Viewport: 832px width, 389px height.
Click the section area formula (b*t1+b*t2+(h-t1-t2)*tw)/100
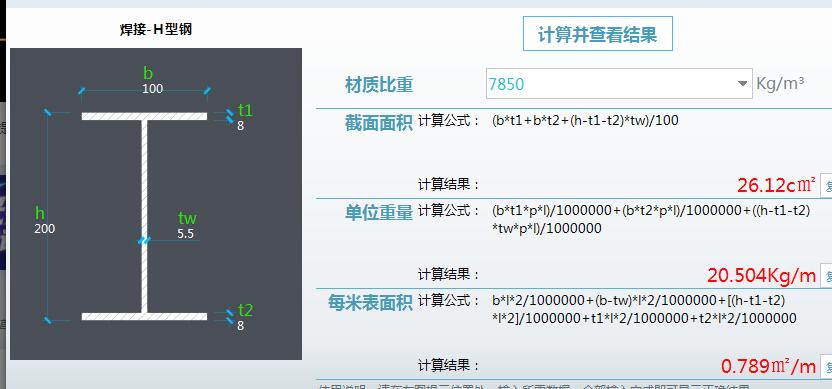tap(585, 120)
